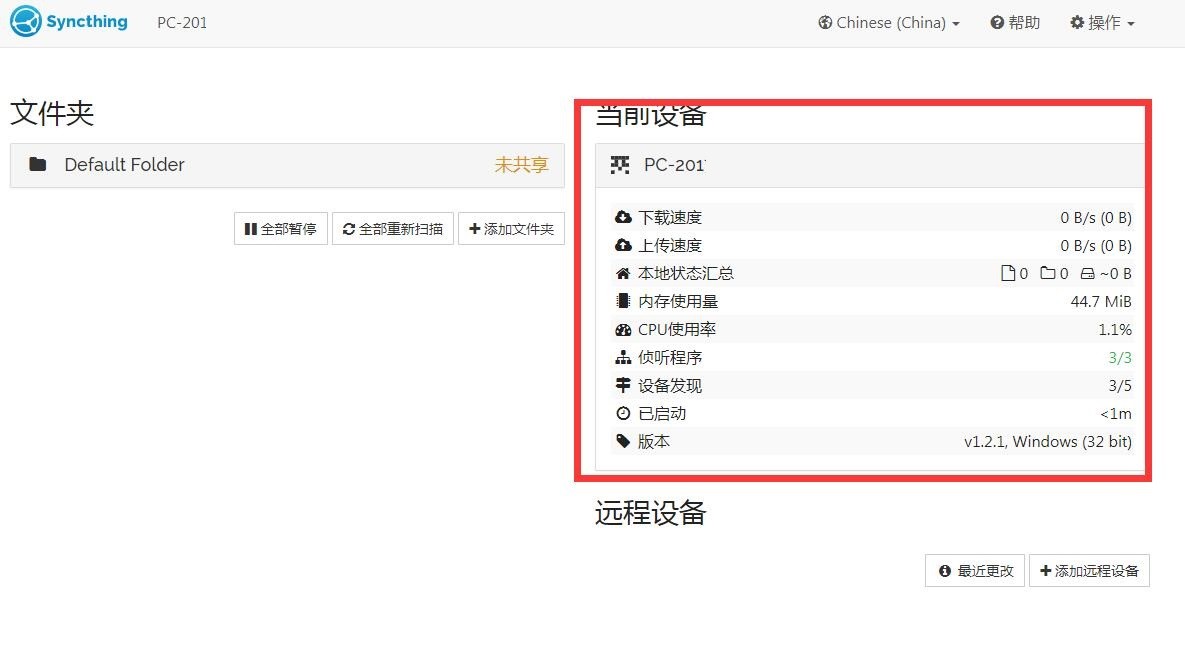This screenshot has width=1185, height=651.
Task: Click the 全部暂停 pause all button
Action: coord(280,228)
